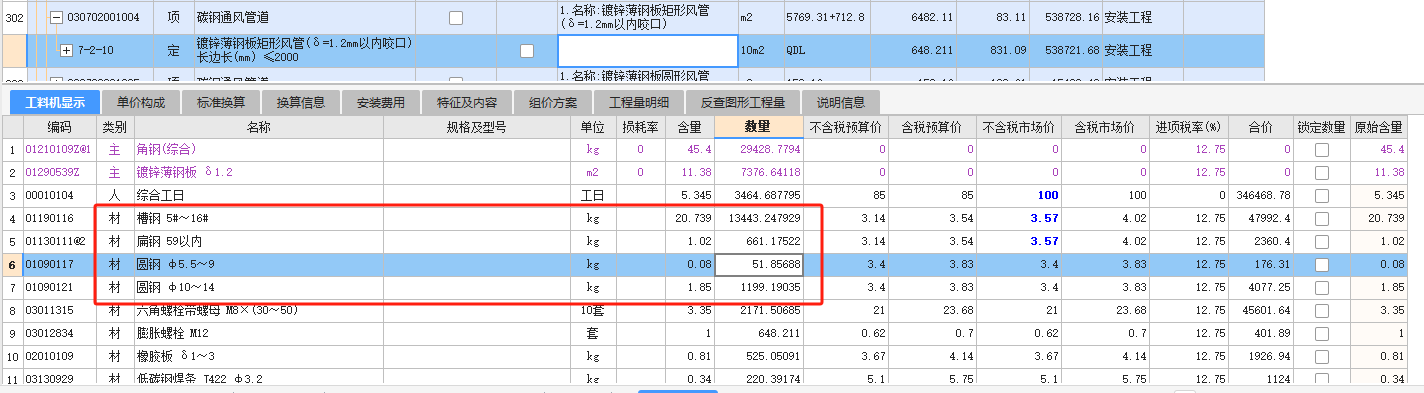Toggle 锁定数量 checkbox for 圆钢 φ10~14

[1322, 287]
